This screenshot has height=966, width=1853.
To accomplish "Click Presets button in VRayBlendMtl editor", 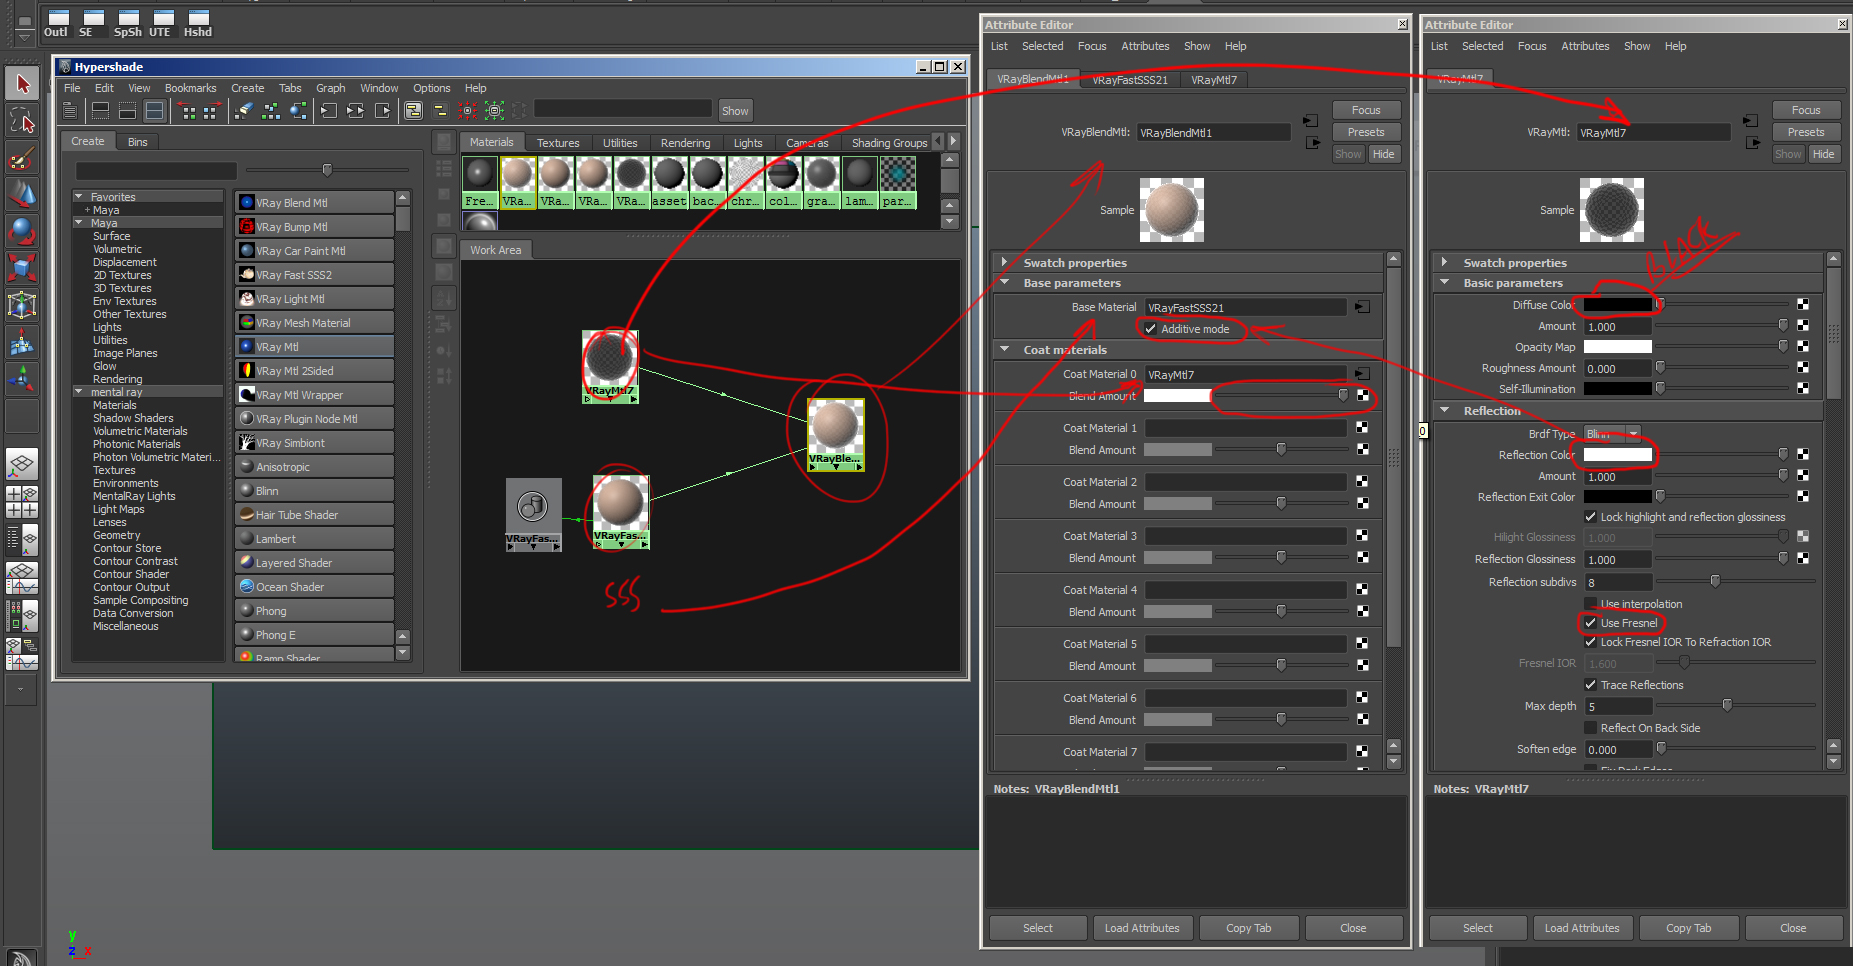I will point(1366,132).
